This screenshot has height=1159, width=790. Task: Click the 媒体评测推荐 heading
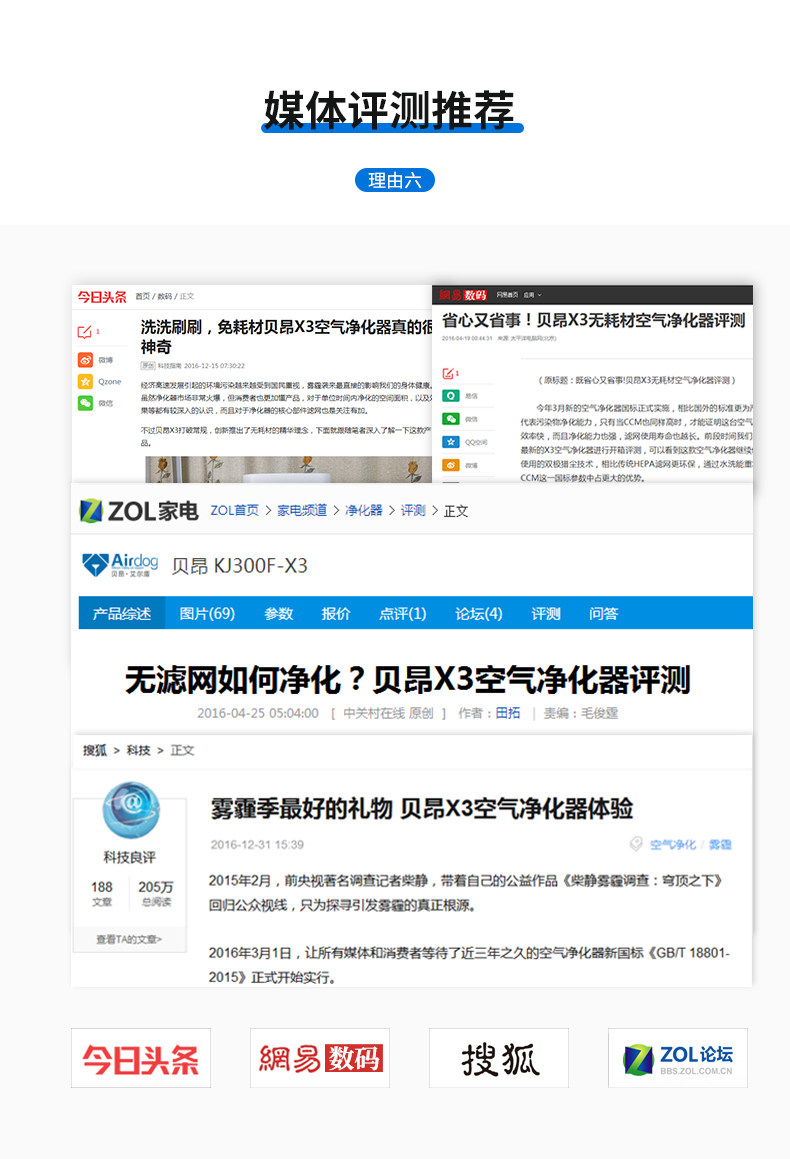pyautogui.click(x=389, y=110)
